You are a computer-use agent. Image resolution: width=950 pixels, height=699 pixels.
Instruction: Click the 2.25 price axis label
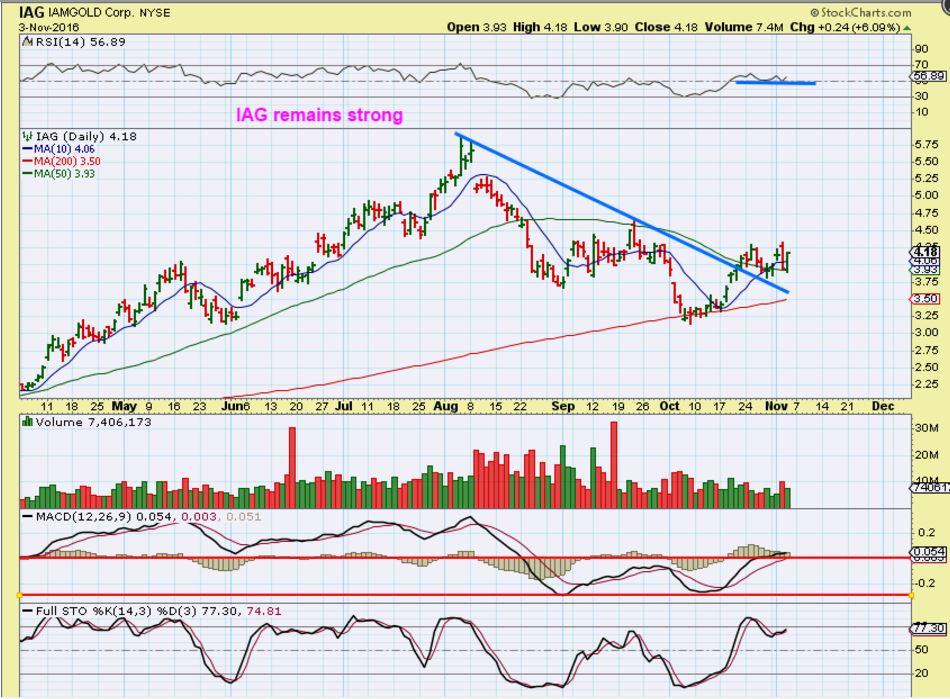pos(928,385)
